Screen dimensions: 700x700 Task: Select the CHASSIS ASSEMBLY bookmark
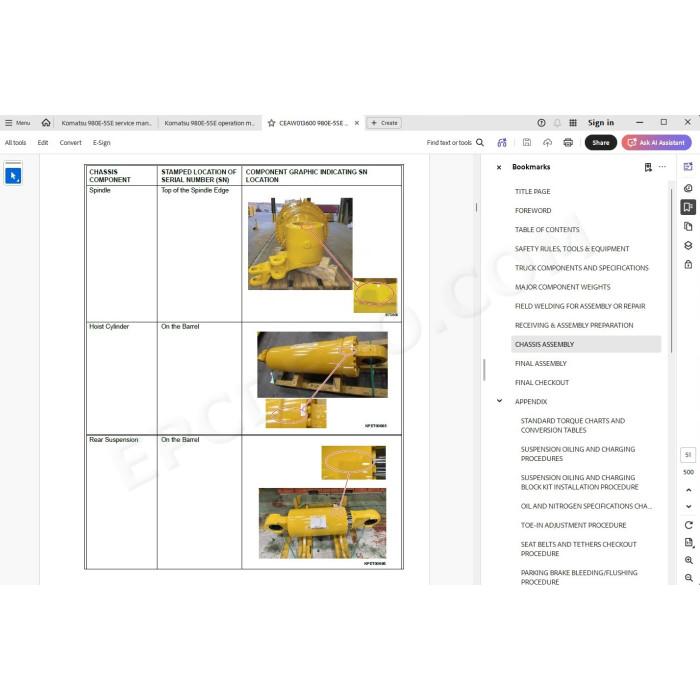pyautogui.click(x=586, y=344)
